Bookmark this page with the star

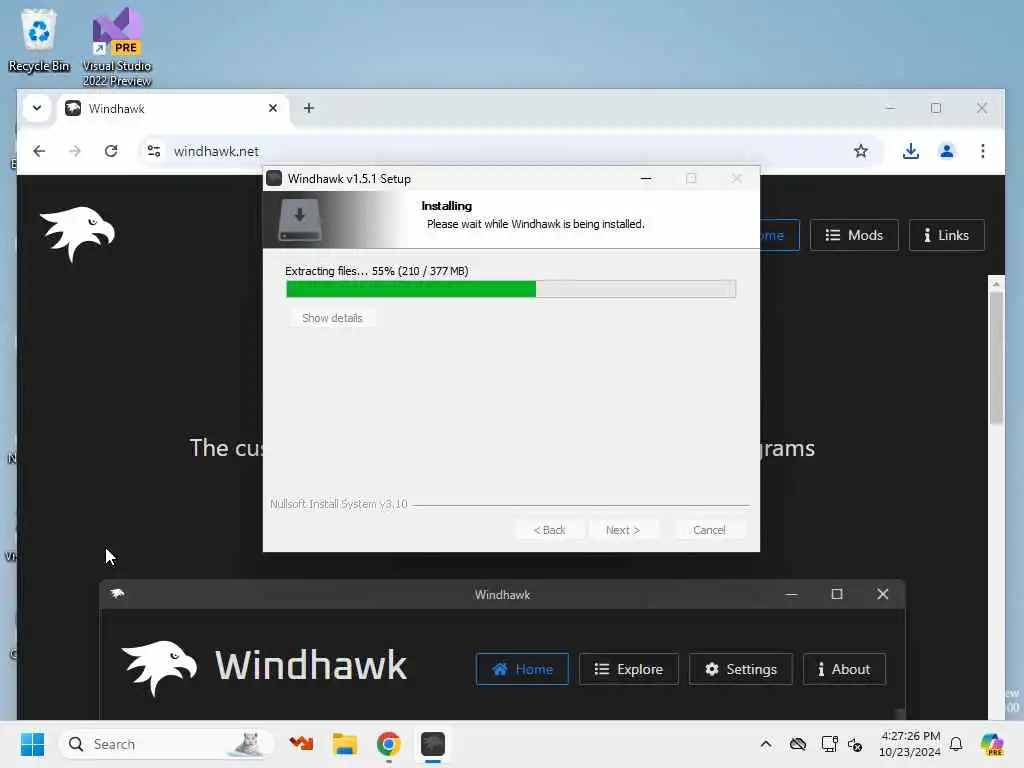861,151
